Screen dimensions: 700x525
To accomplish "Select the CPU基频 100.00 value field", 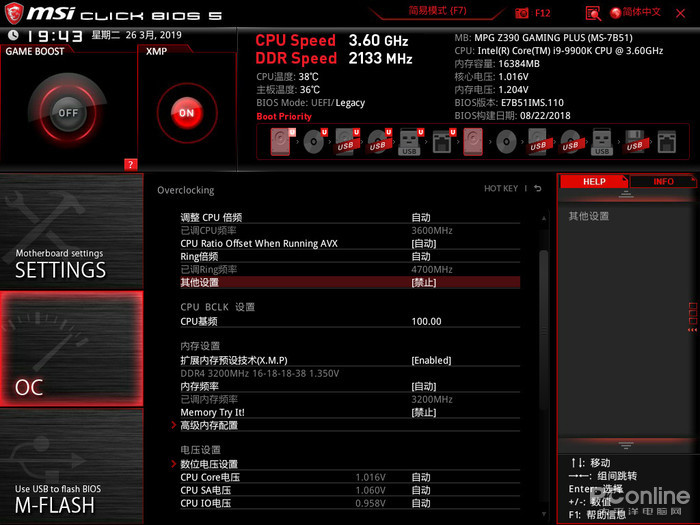I will [x=426, y=322].
